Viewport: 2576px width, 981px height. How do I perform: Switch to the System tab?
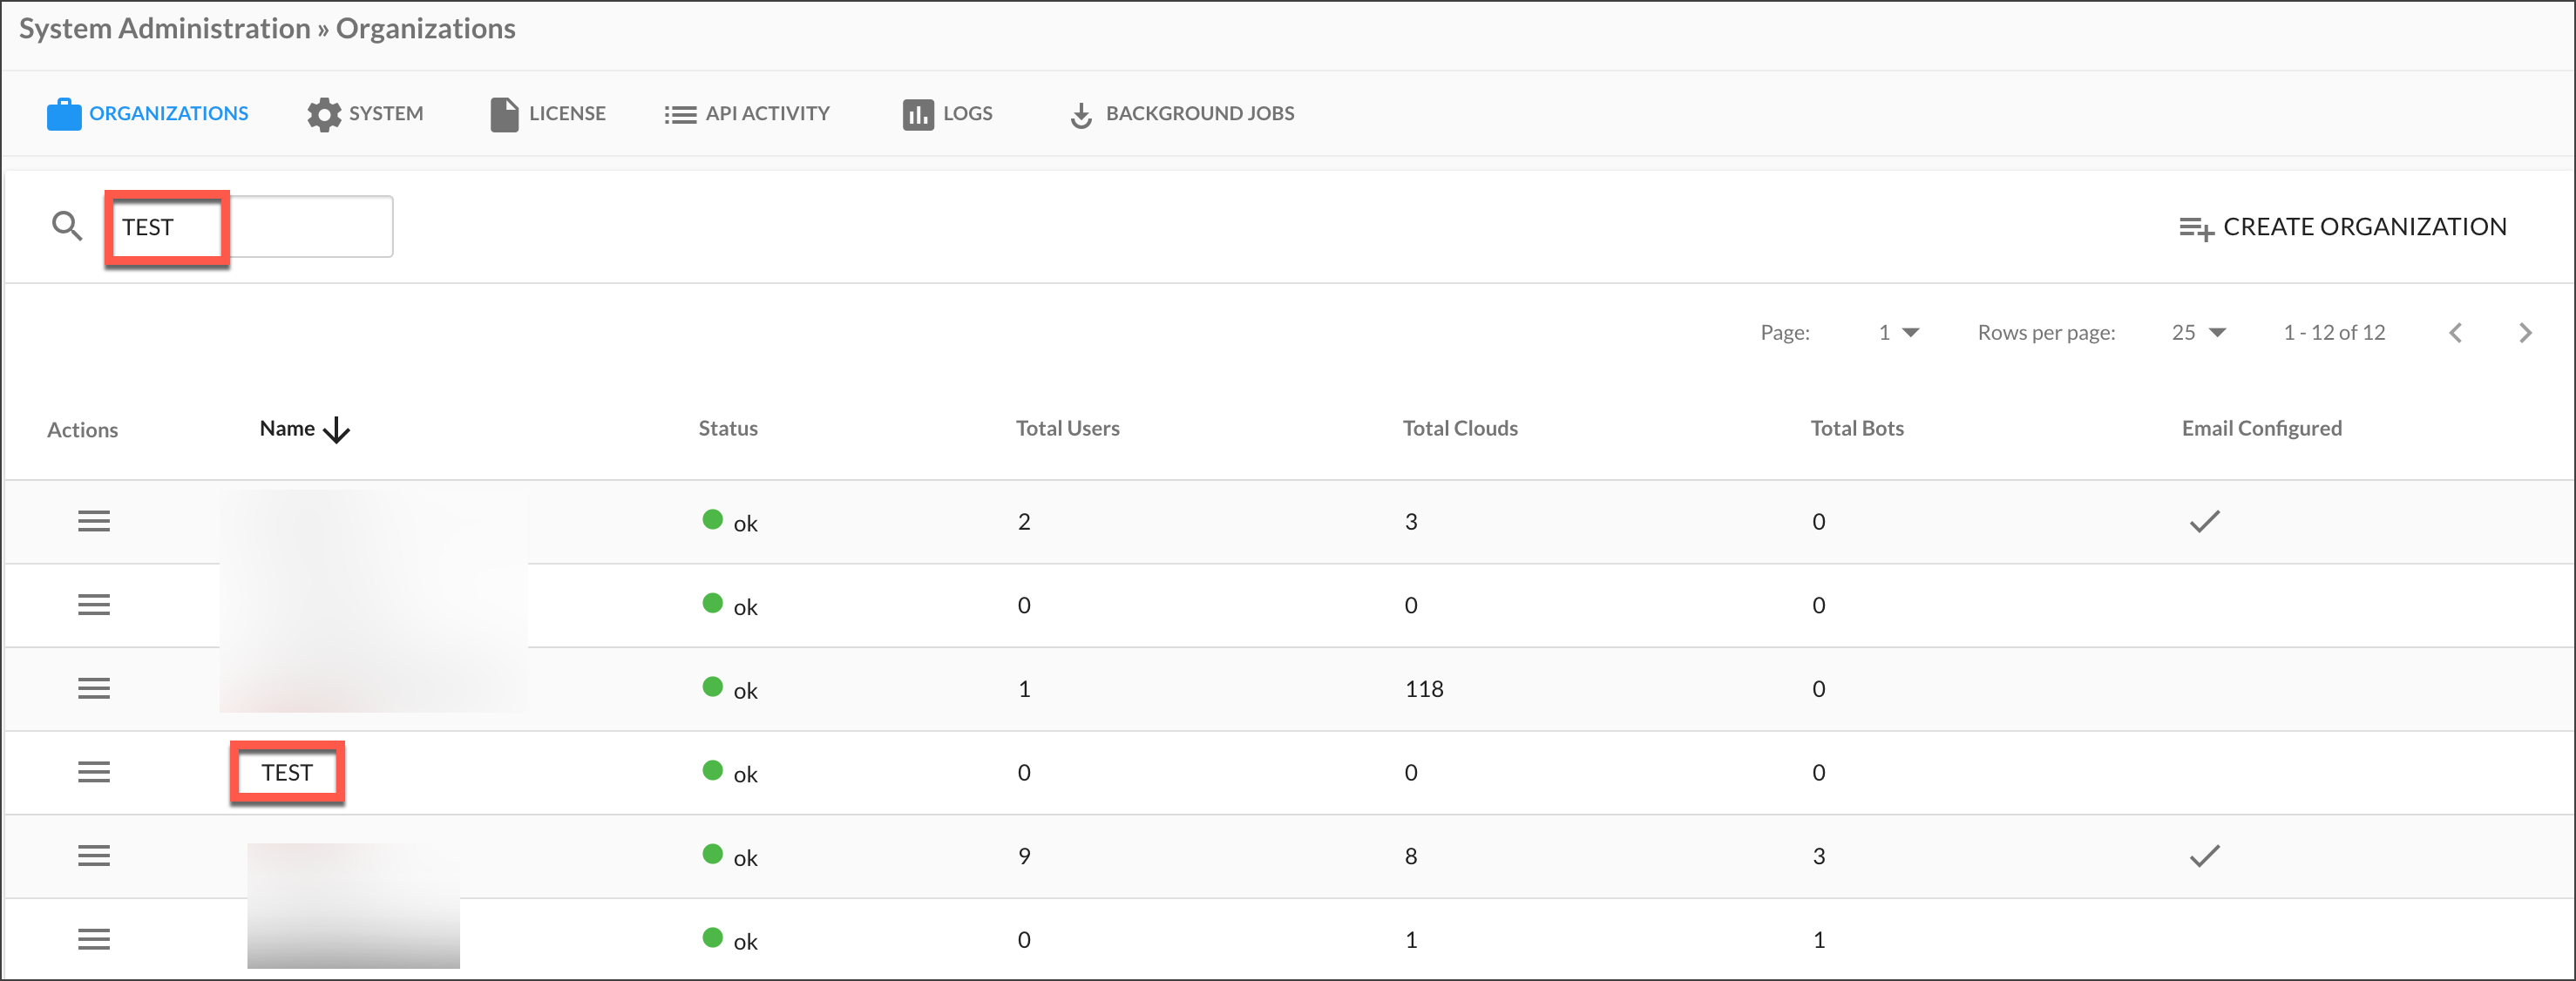point(366,114)
